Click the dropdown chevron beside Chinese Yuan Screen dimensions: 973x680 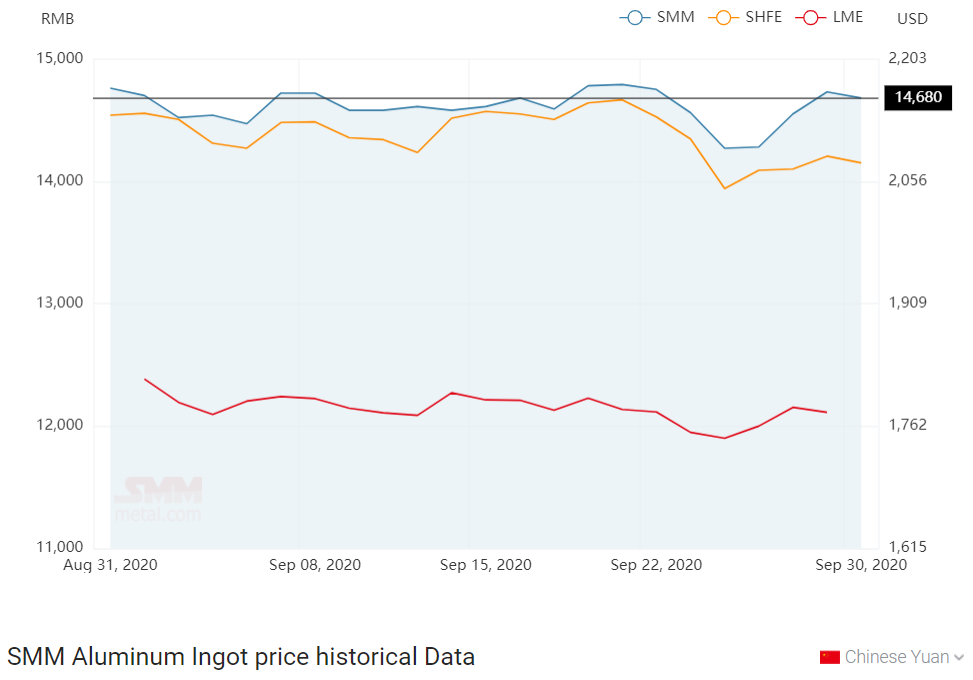(959, 658)
